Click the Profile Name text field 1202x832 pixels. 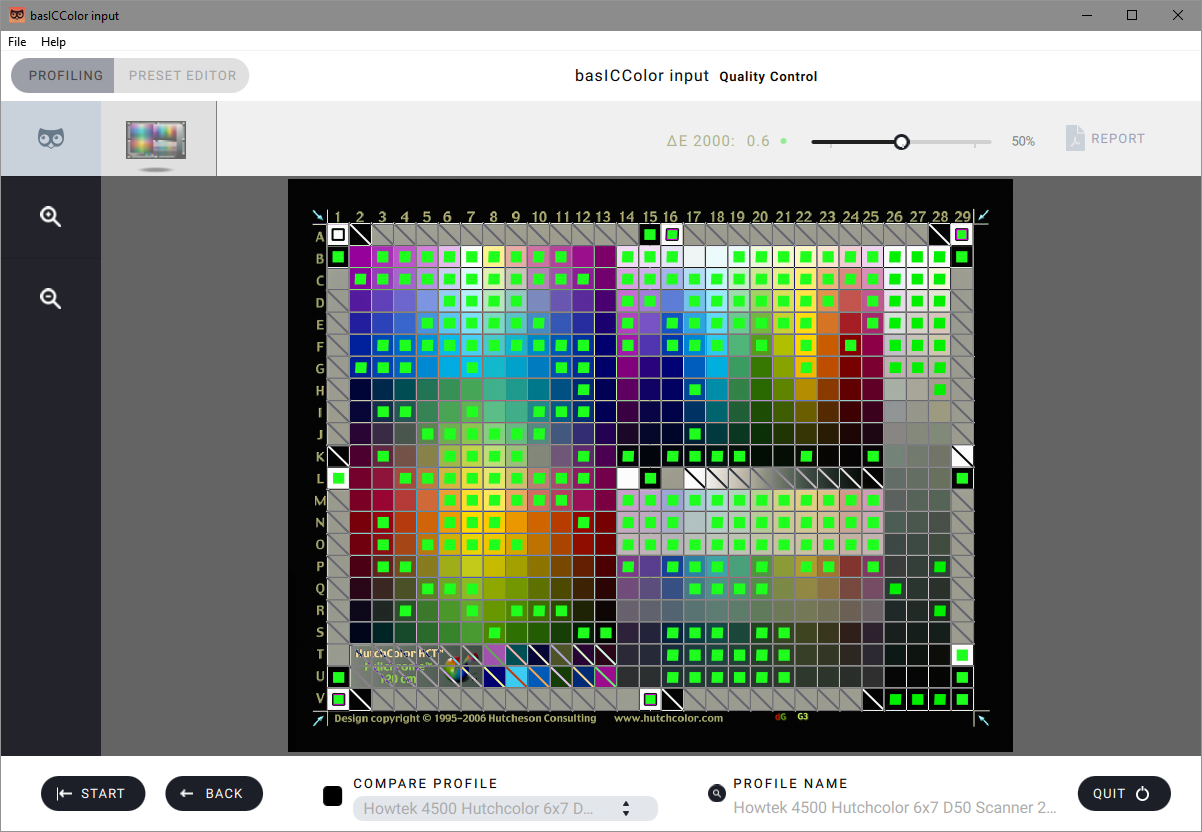tap(895, 807)
